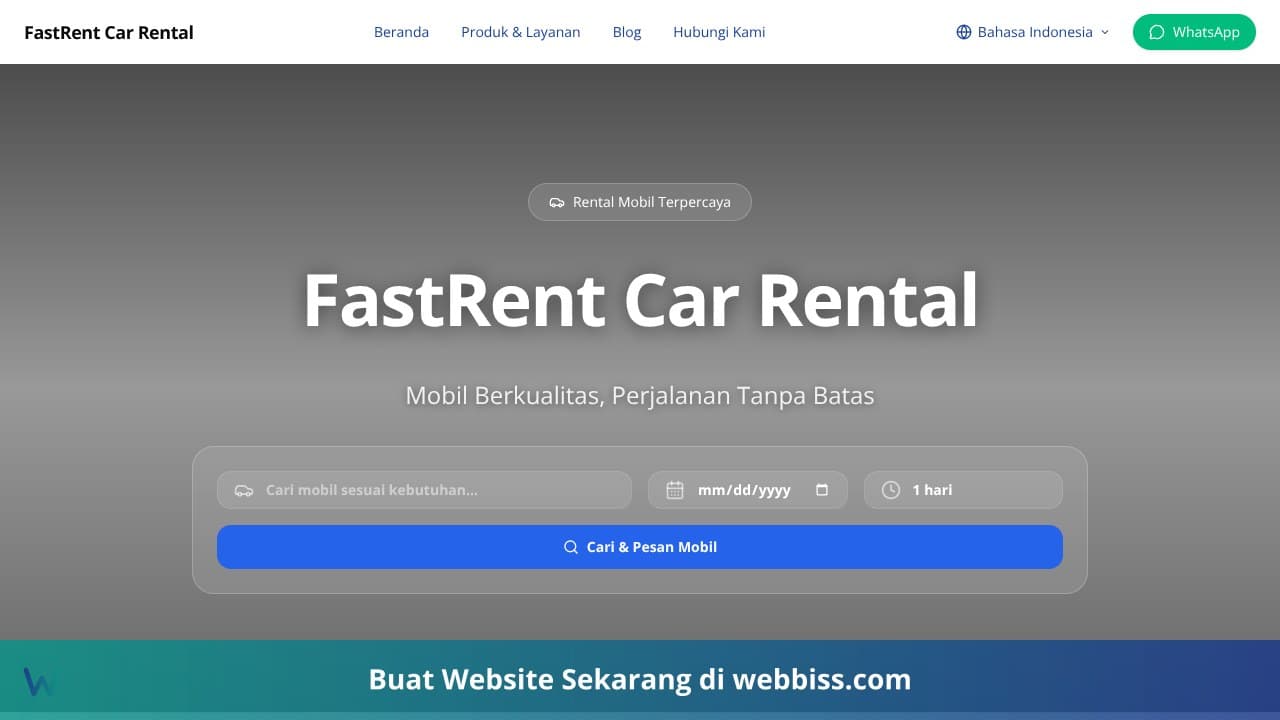This screenshot has width=1280, height=720.
Task: Click the Cari & Pesan Mobil button
Action: coord(640,547)
